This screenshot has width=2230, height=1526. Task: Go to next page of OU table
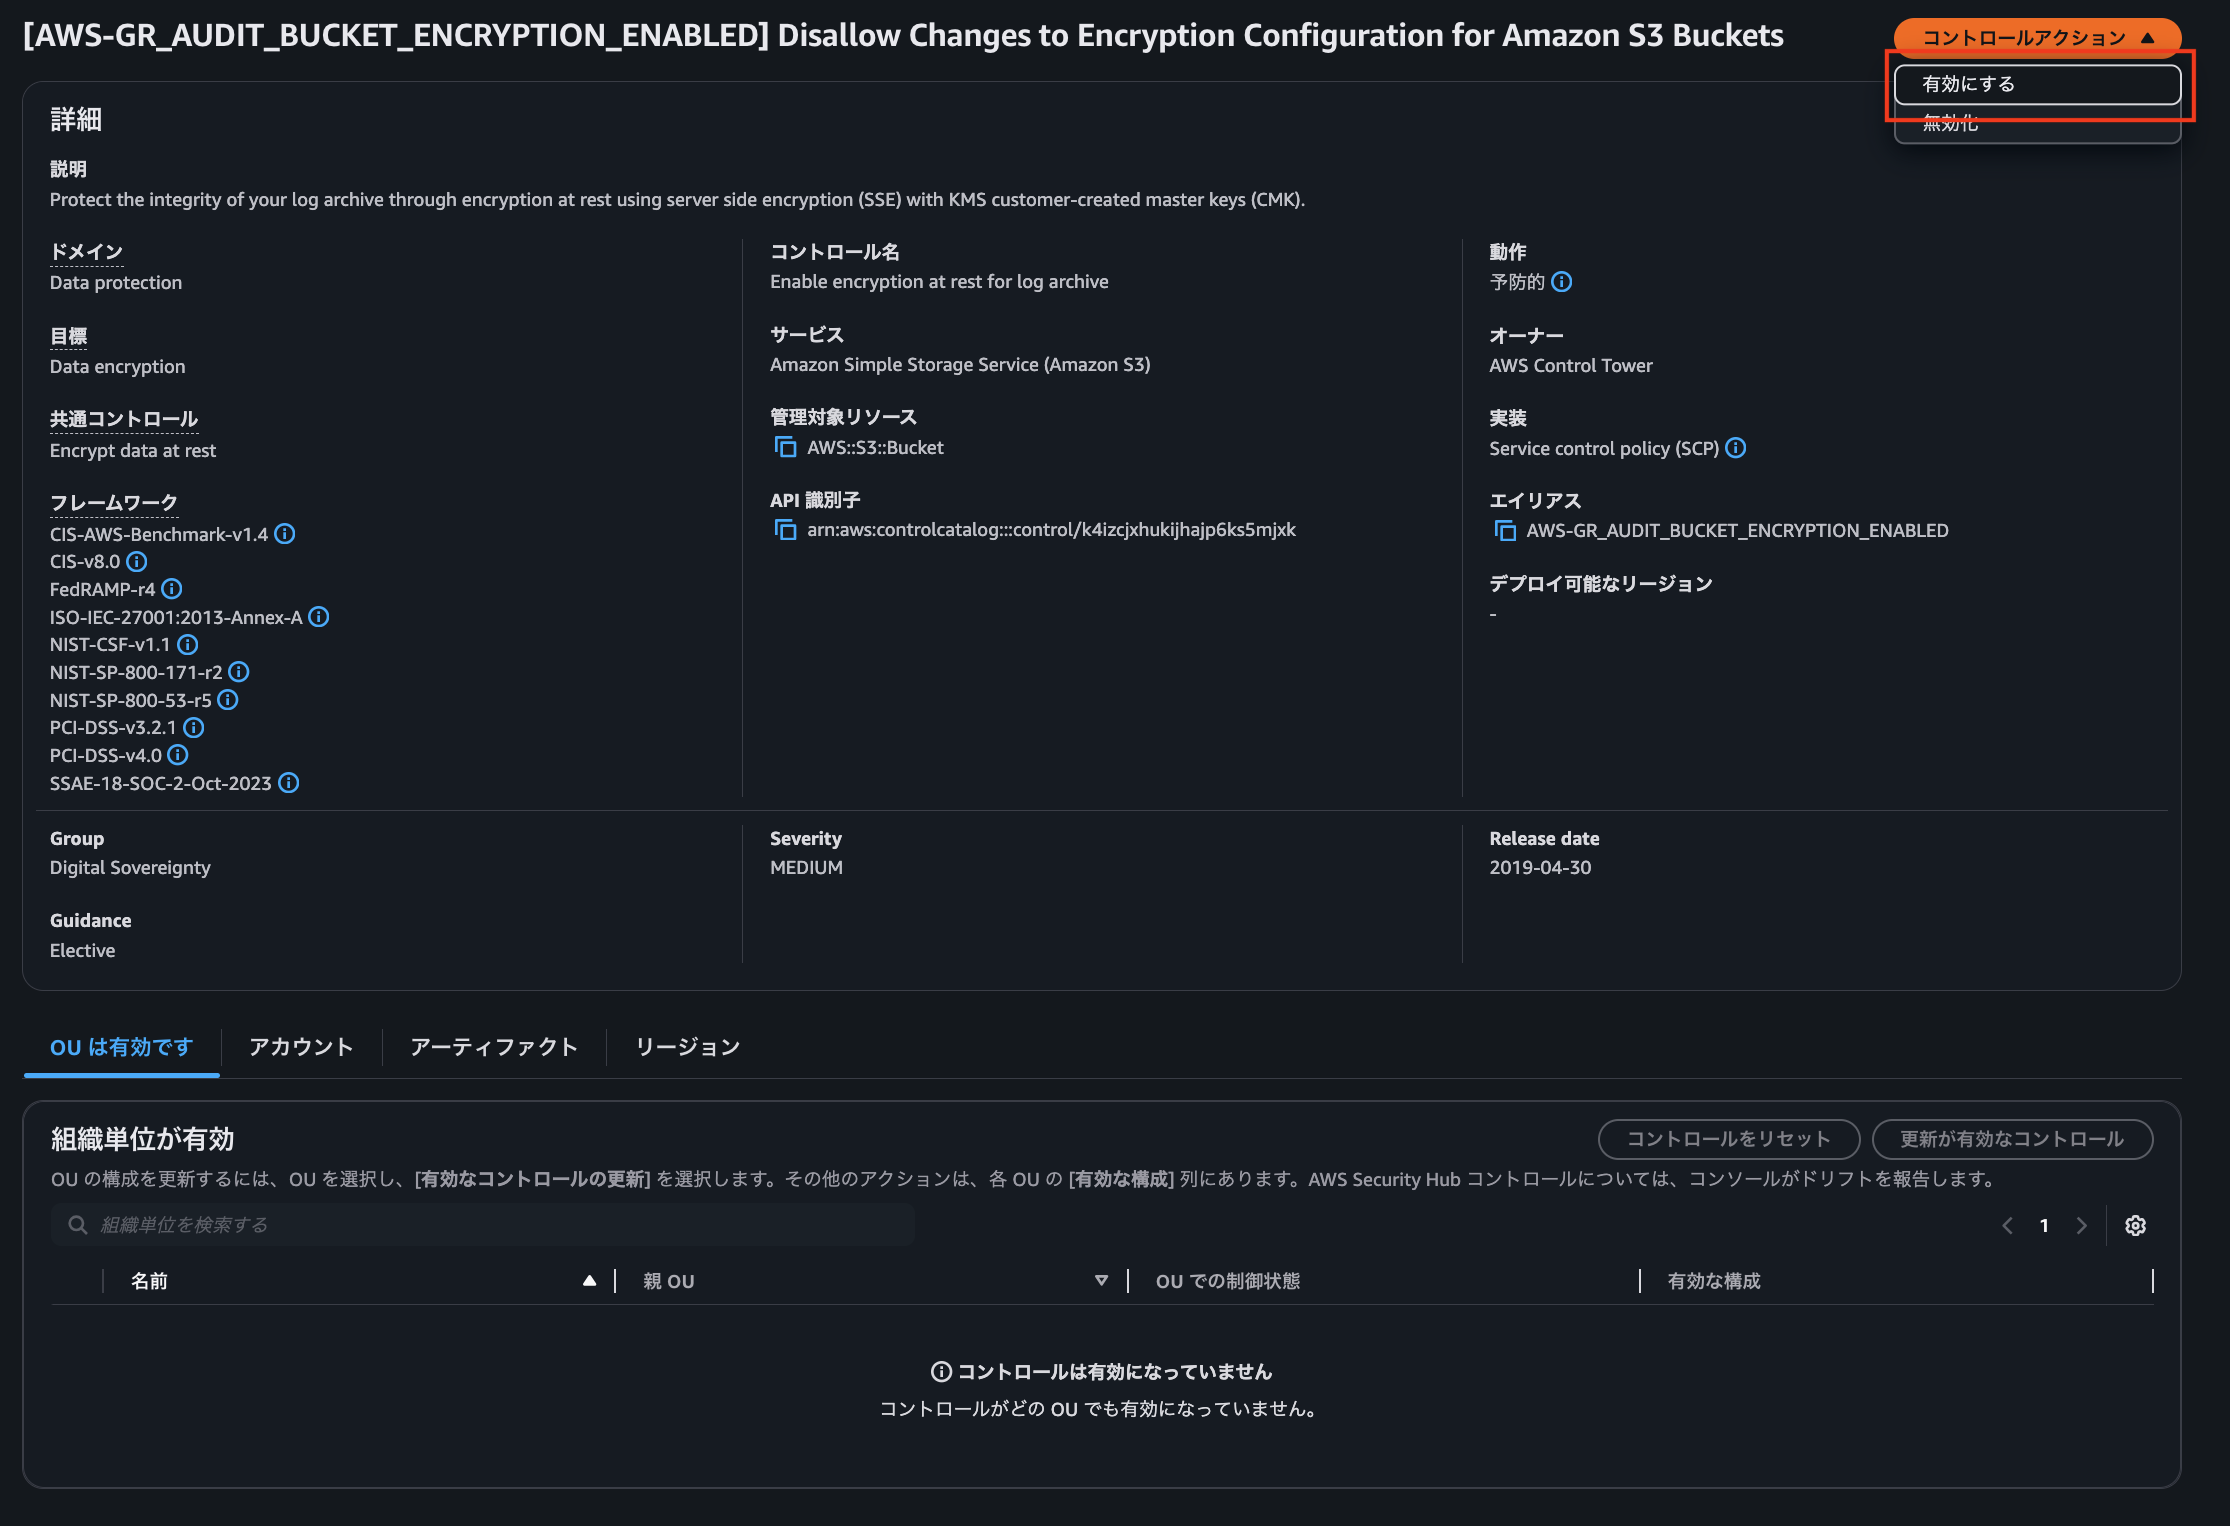2082,1226
